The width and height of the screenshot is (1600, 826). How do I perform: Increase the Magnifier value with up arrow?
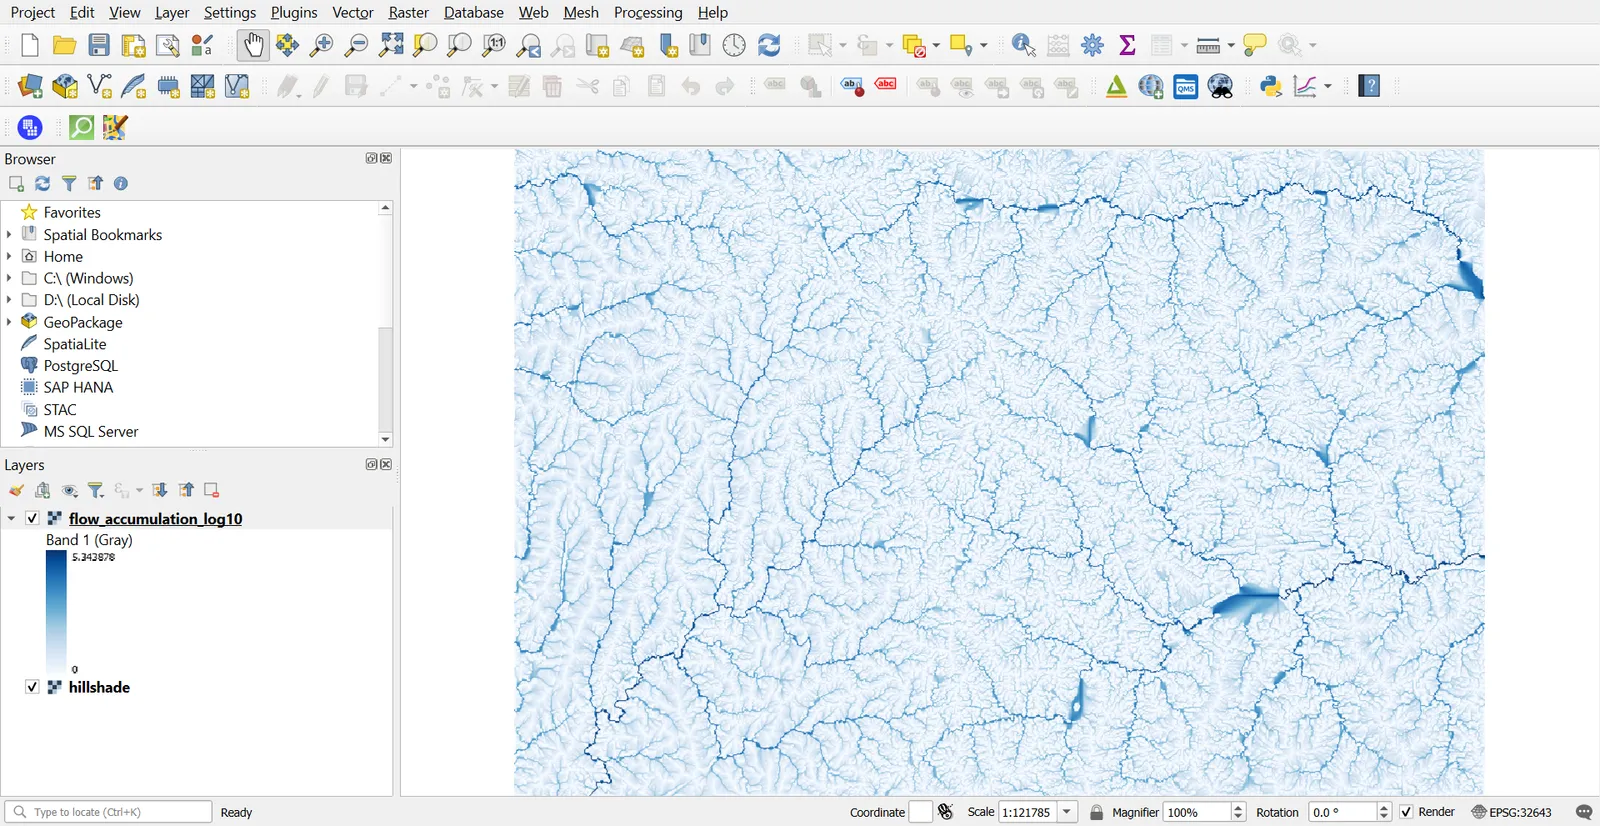tap(1239, 808)
